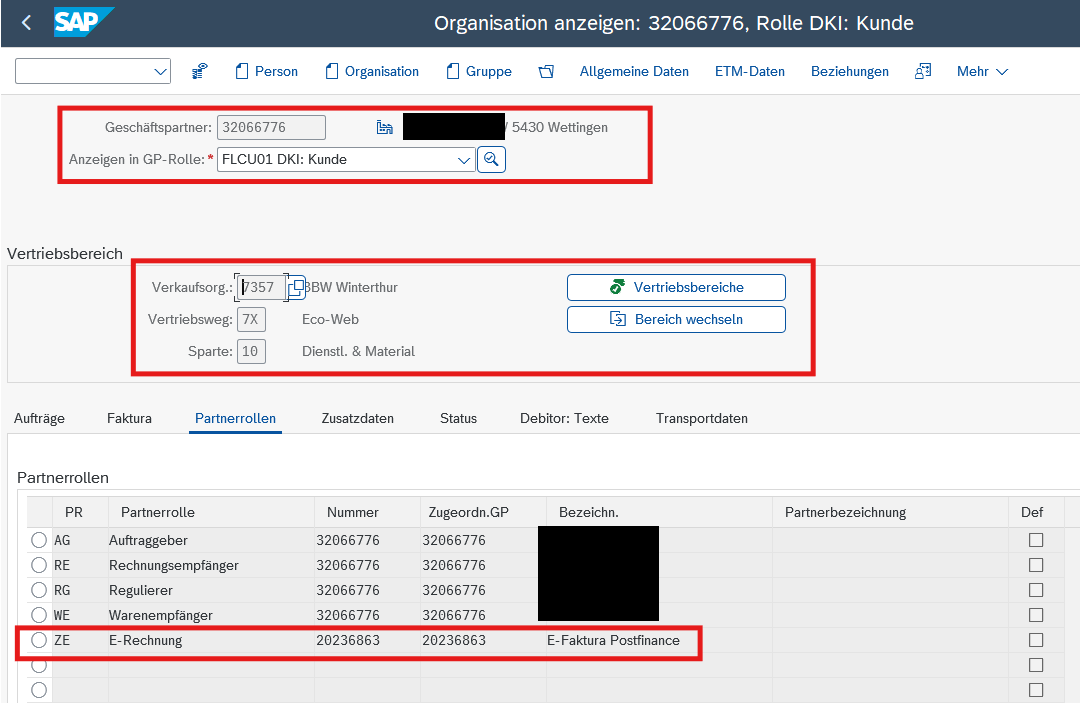Click the Verkaufsorg. field 7357
This screenshot has height=703, width=1080.
click(261, 287)
